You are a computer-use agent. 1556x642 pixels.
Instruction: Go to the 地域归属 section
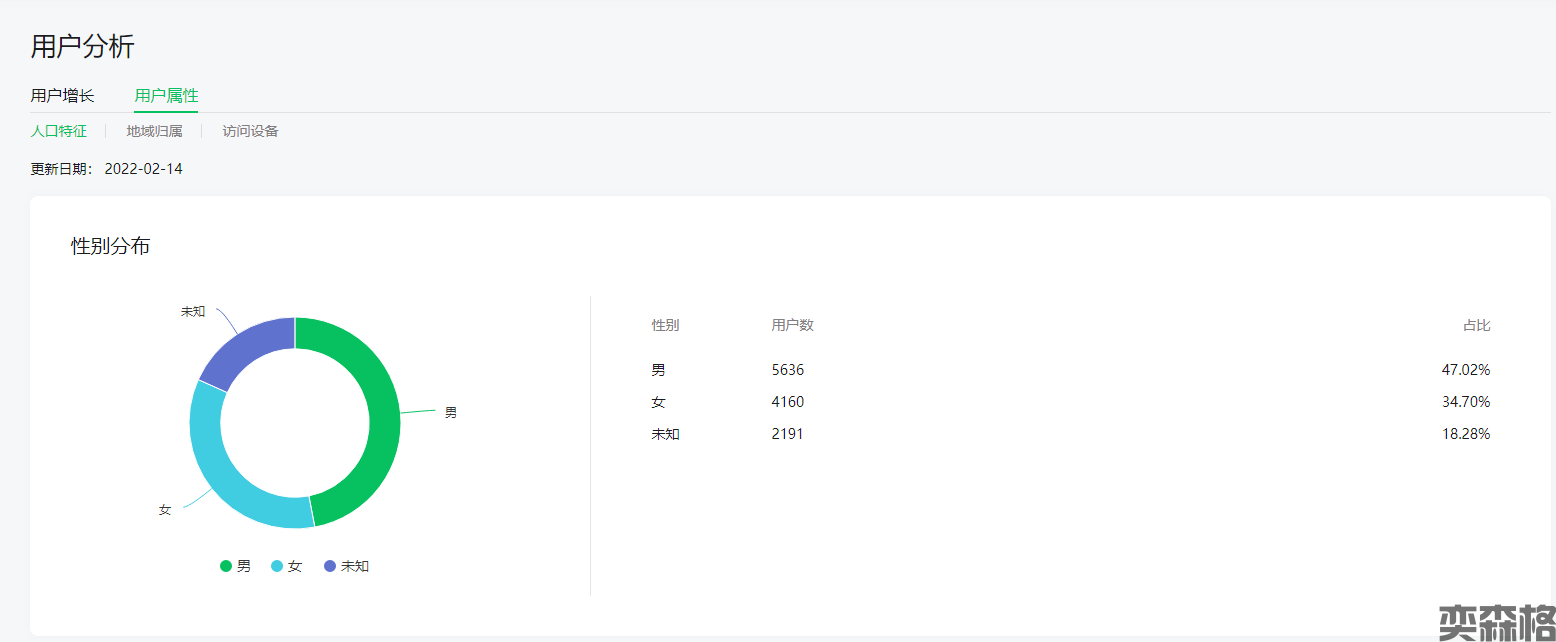click(x=154, y=131)
